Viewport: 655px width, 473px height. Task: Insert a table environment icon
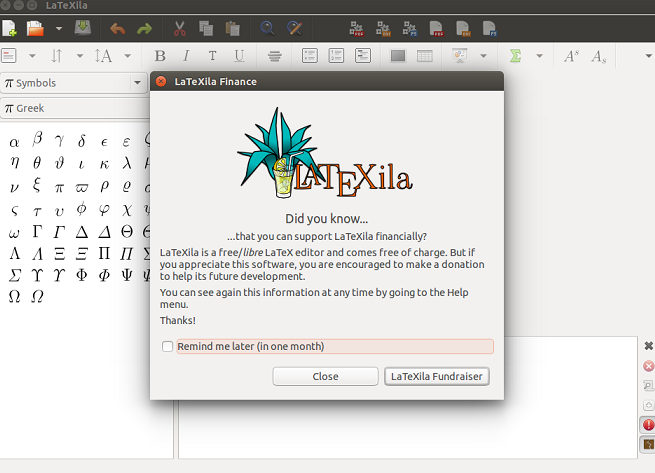pos(424,56)
